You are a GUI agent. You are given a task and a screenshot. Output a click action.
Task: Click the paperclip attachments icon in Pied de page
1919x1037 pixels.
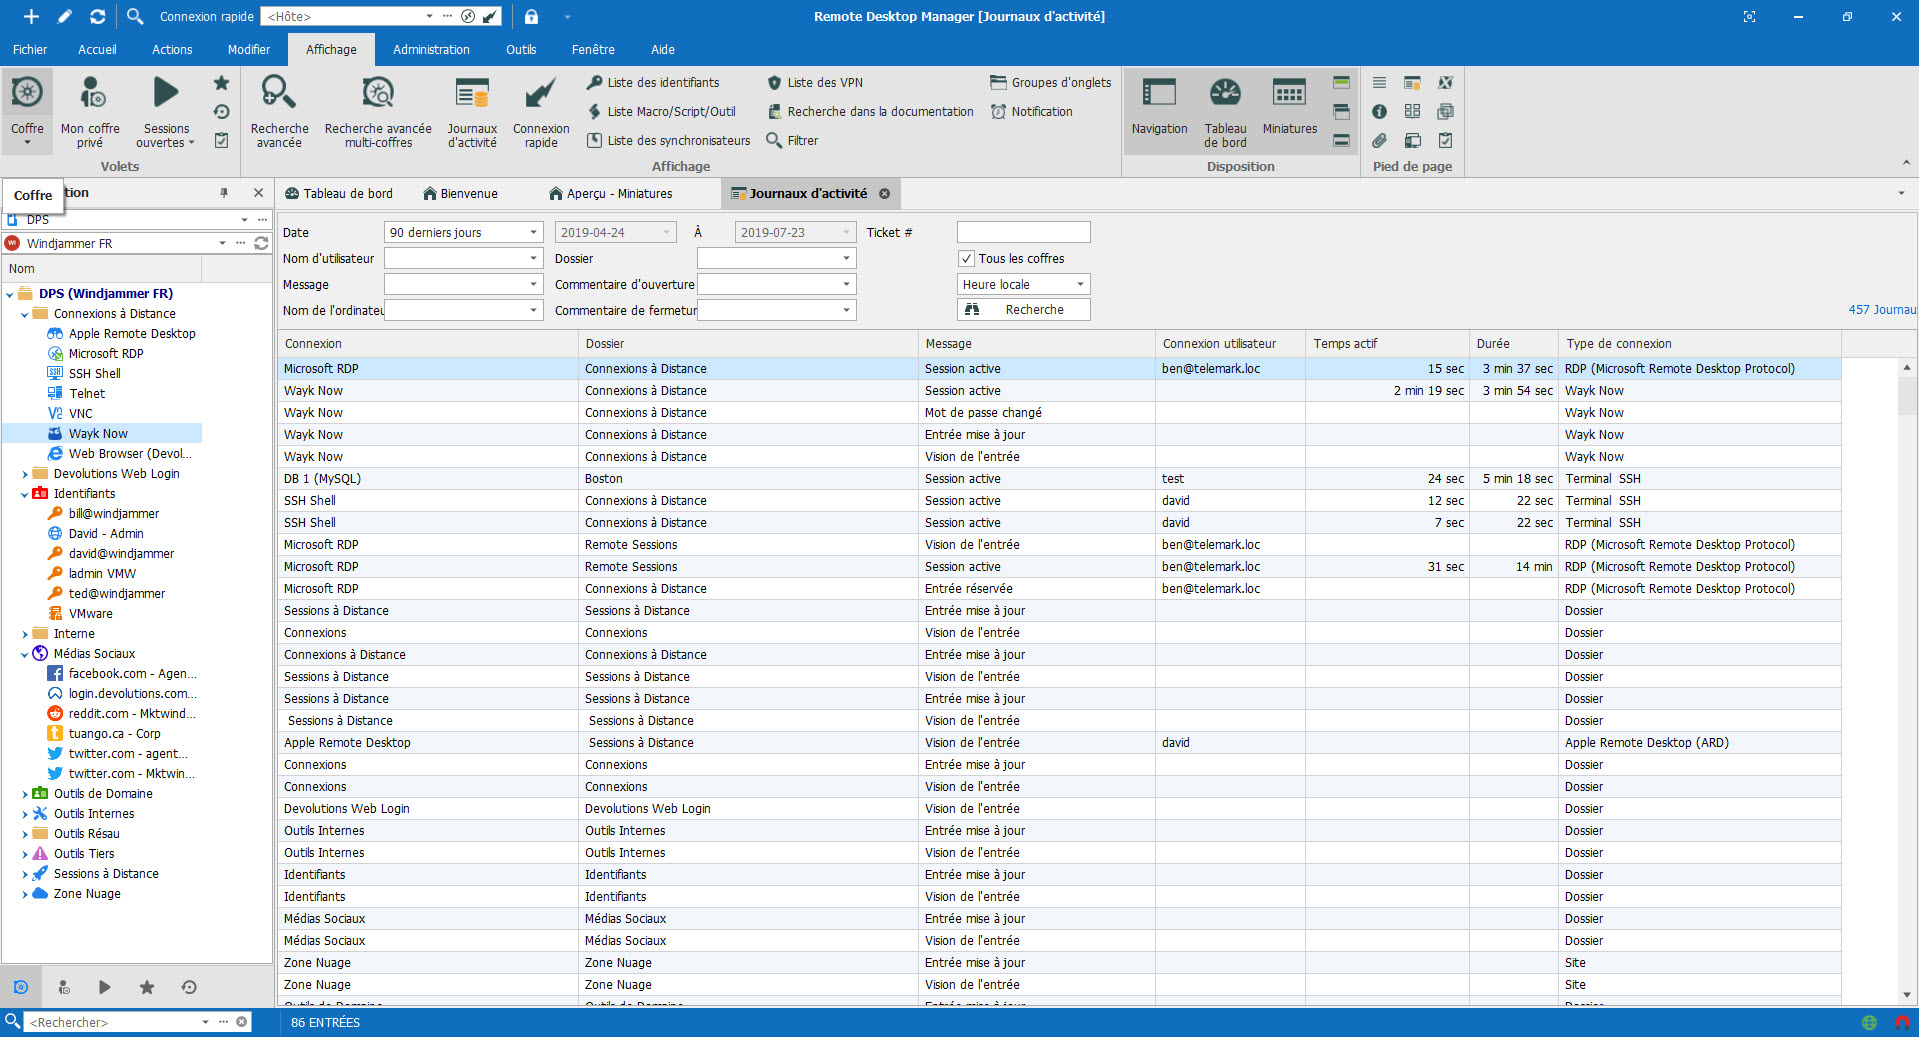1379,141
